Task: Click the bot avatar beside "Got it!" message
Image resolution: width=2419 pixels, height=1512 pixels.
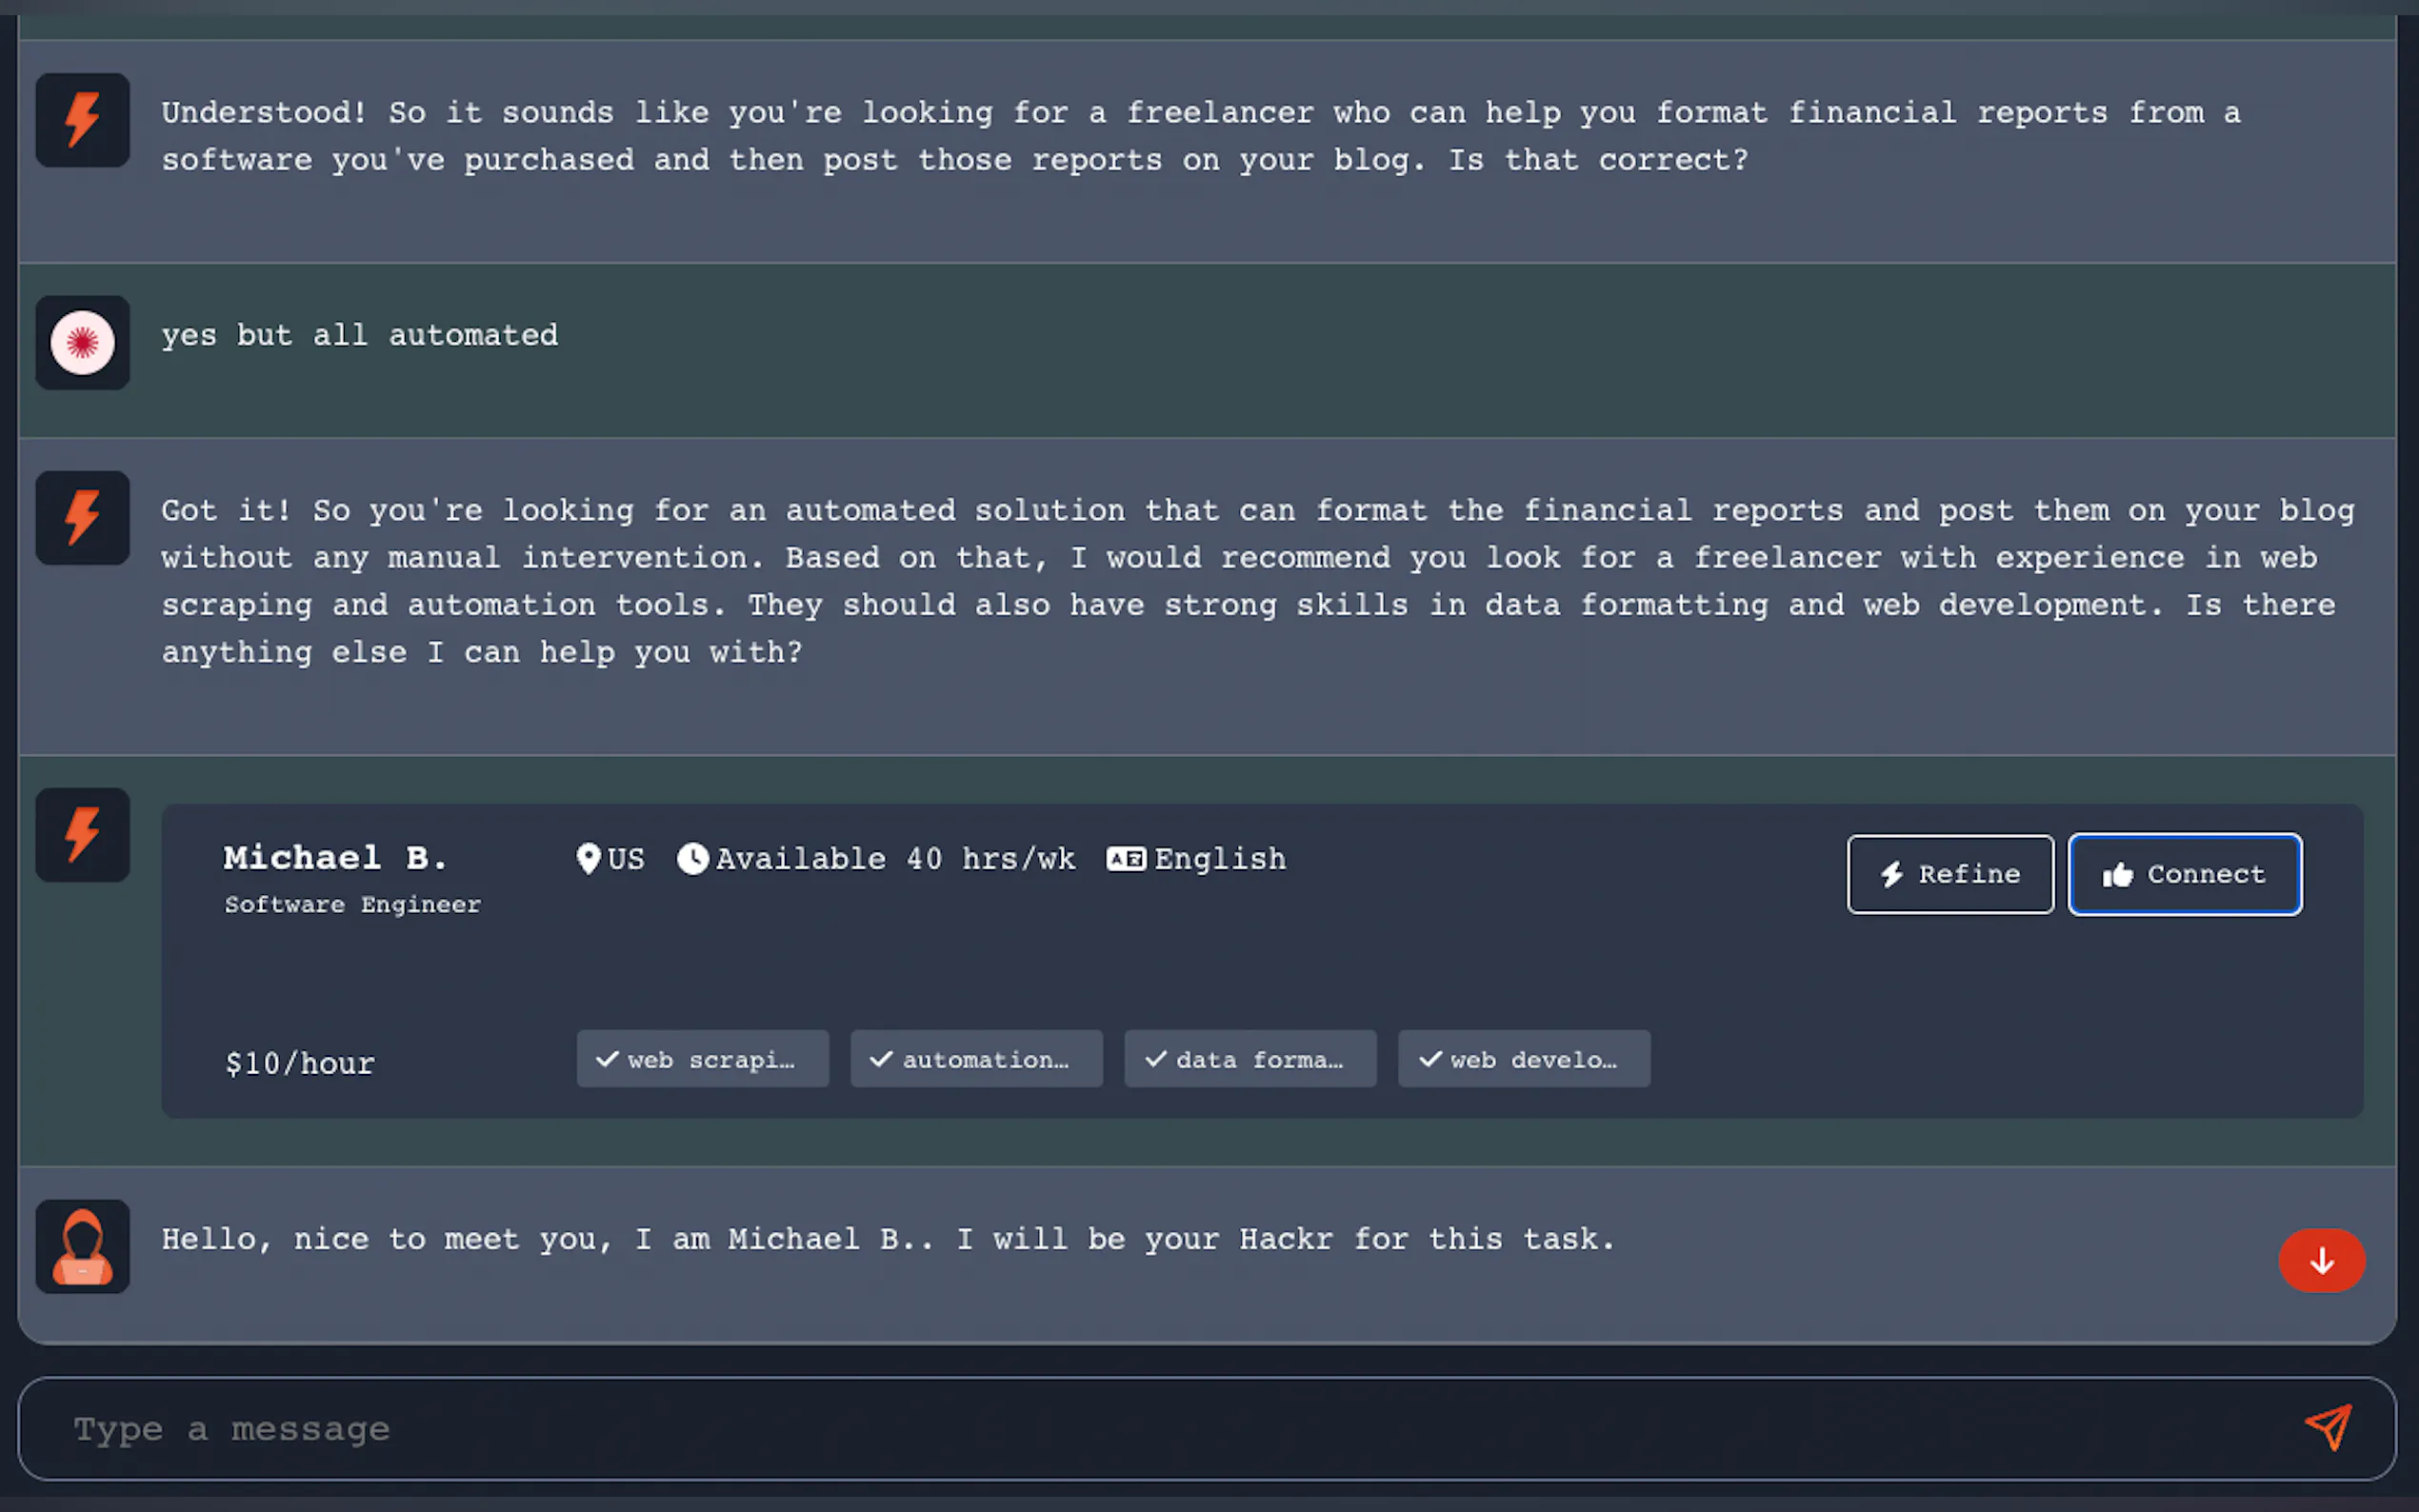Action: [83, 518]
